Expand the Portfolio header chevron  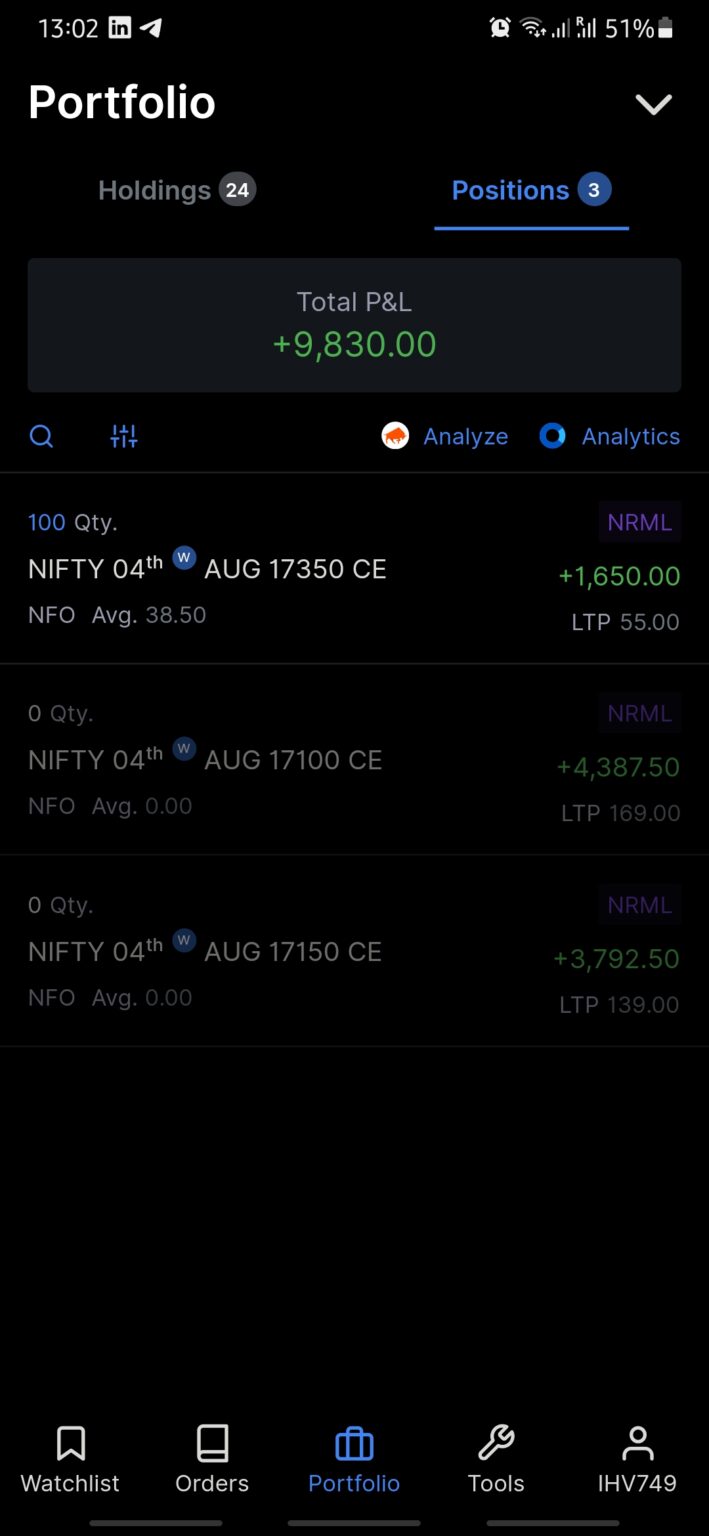tap(654, 104)
